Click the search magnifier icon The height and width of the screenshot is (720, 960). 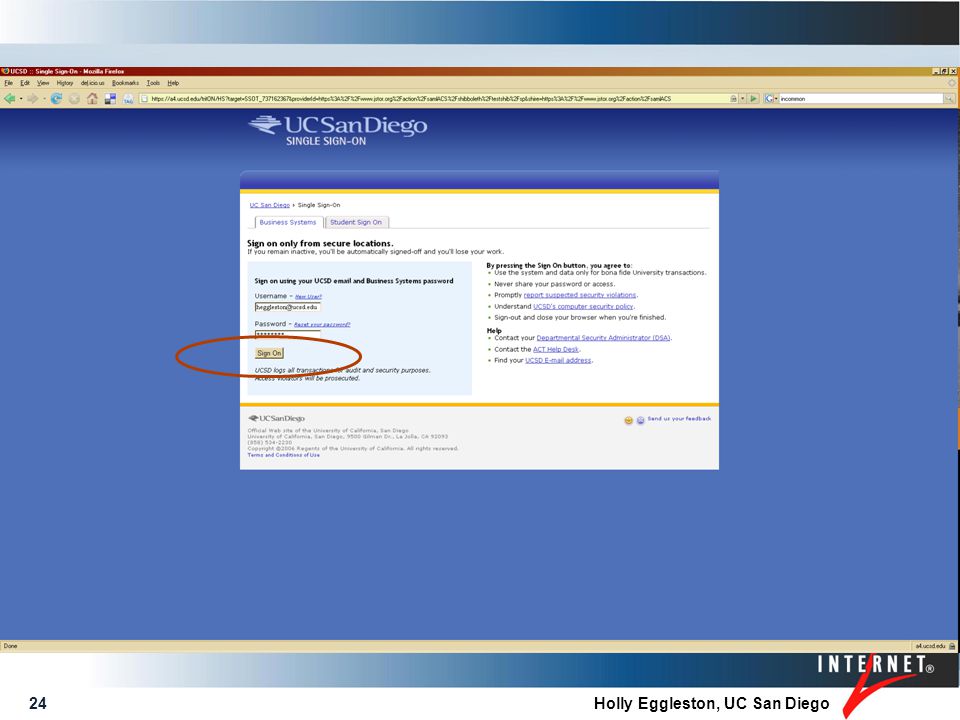[949, 99]
